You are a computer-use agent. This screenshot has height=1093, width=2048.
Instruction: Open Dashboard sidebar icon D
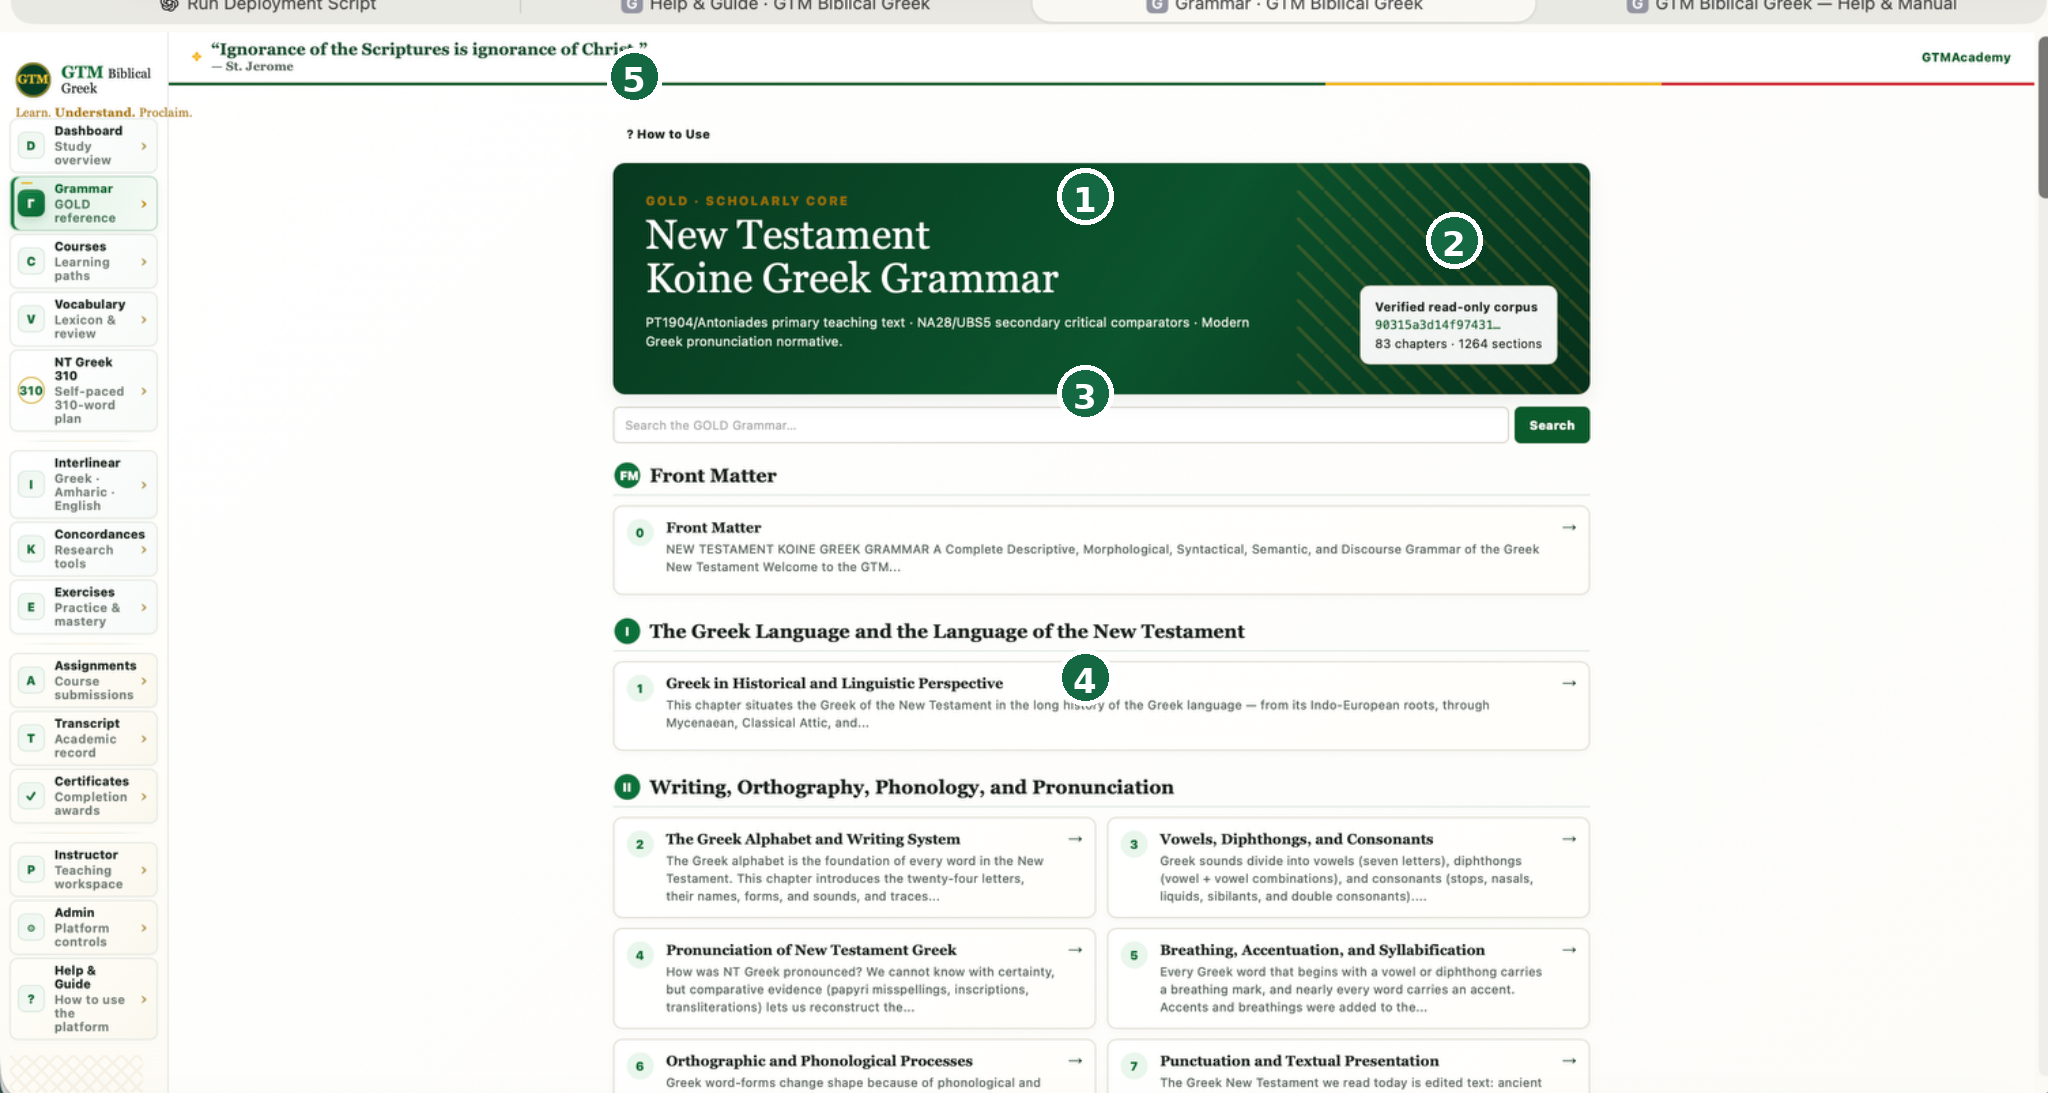(31, 146)
